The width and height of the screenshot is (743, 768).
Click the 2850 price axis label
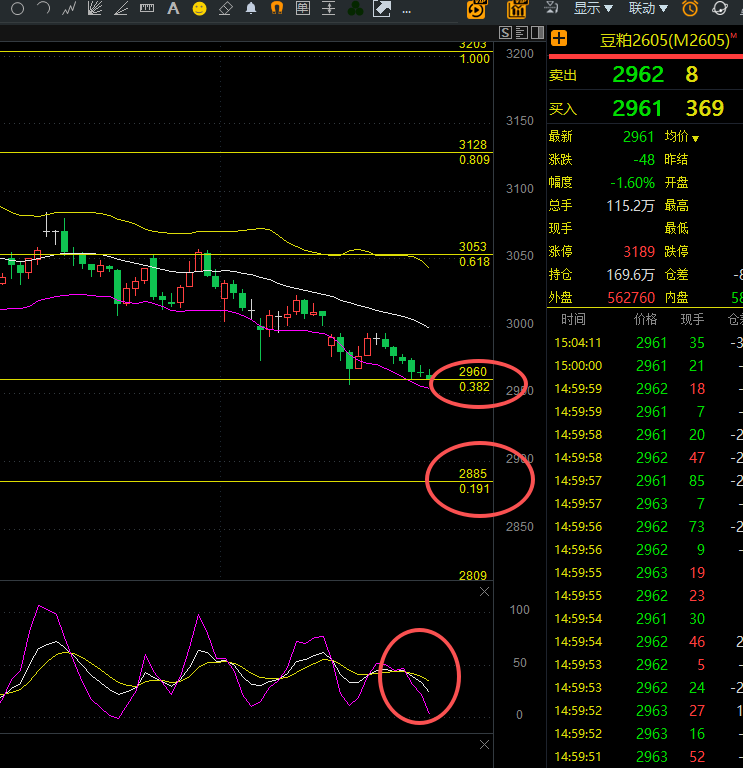(x=520, y=527)
